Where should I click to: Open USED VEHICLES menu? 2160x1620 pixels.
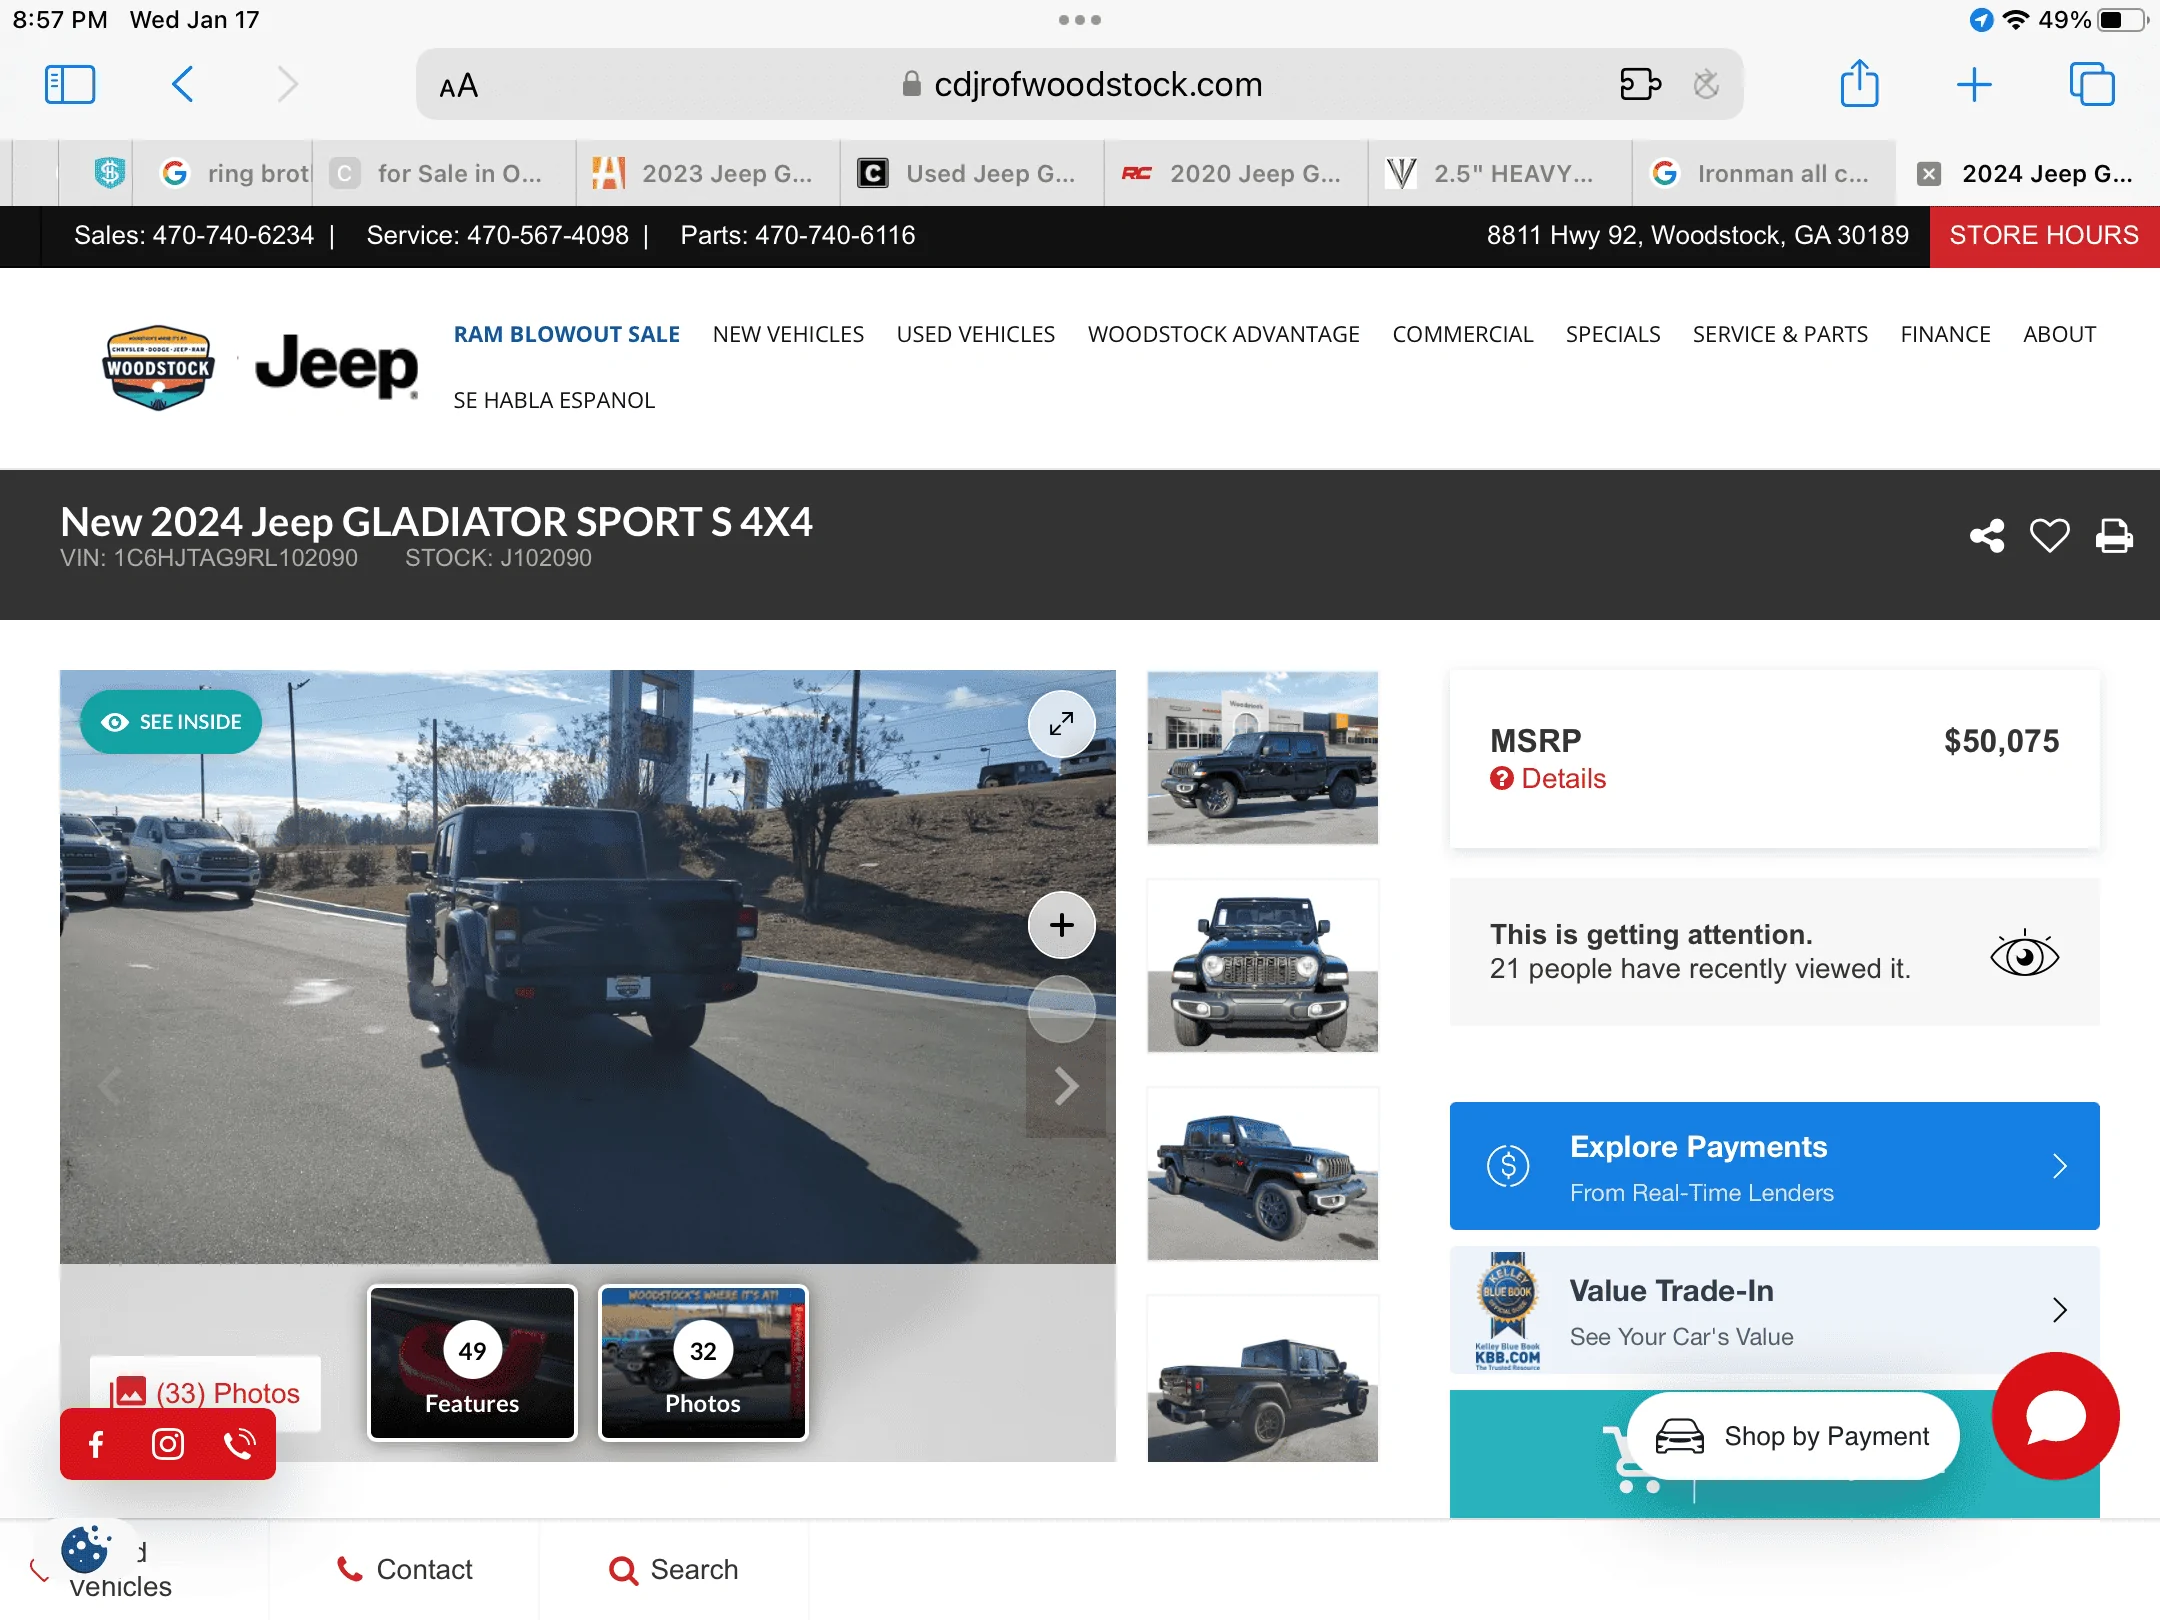click(976, 334)
